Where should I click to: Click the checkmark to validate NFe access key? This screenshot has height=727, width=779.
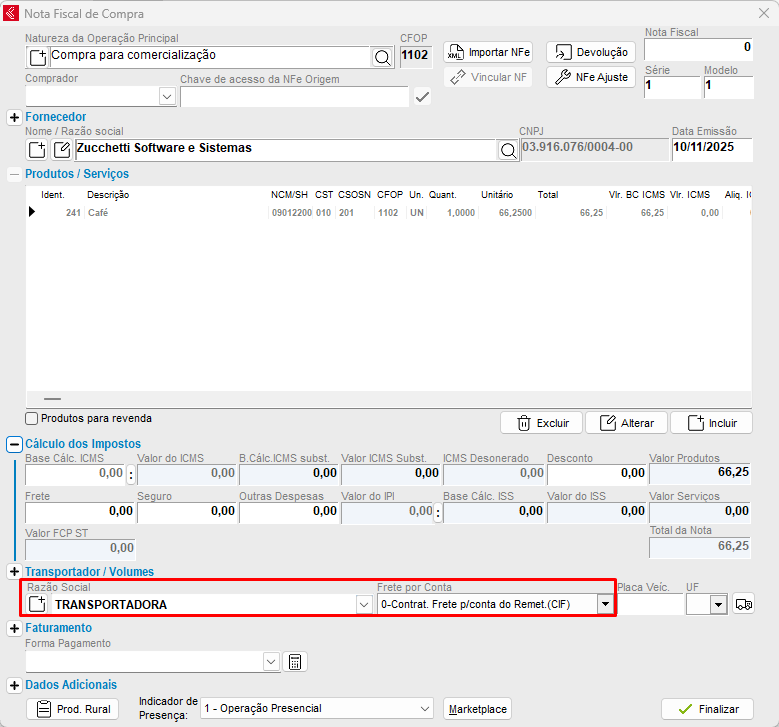423,97
